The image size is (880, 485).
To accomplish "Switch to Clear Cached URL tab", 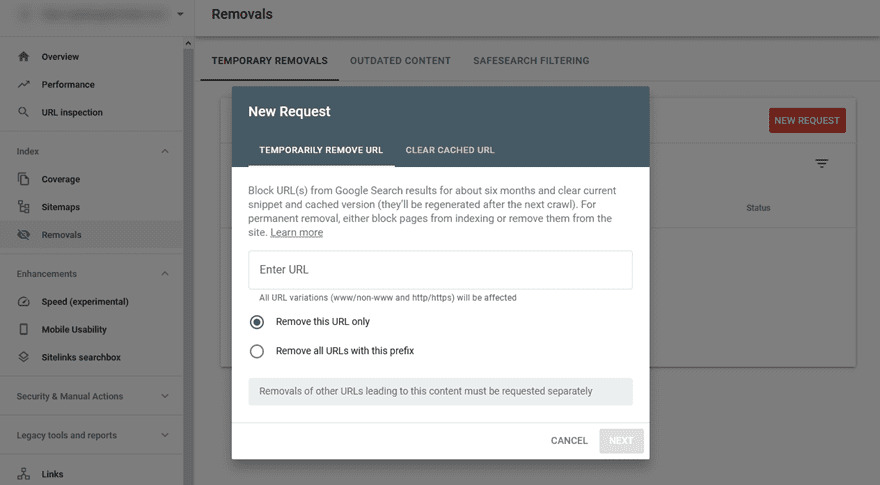I will pos(449,150).
